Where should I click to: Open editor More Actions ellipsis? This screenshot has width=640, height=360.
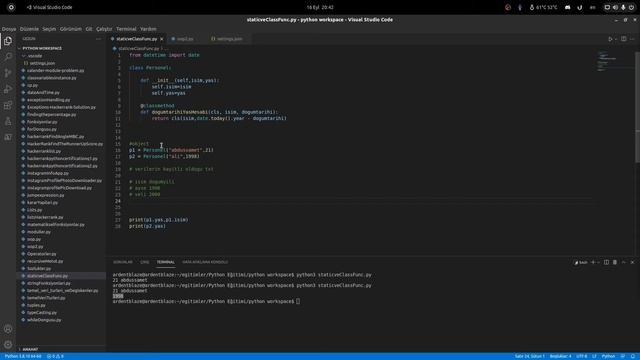point(632,39)
